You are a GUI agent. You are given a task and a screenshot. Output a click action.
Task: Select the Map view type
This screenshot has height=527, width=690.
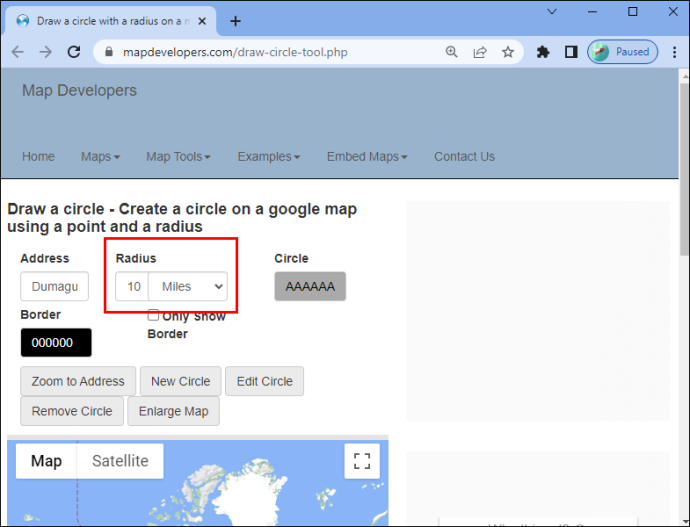click(x=46, y=461)
